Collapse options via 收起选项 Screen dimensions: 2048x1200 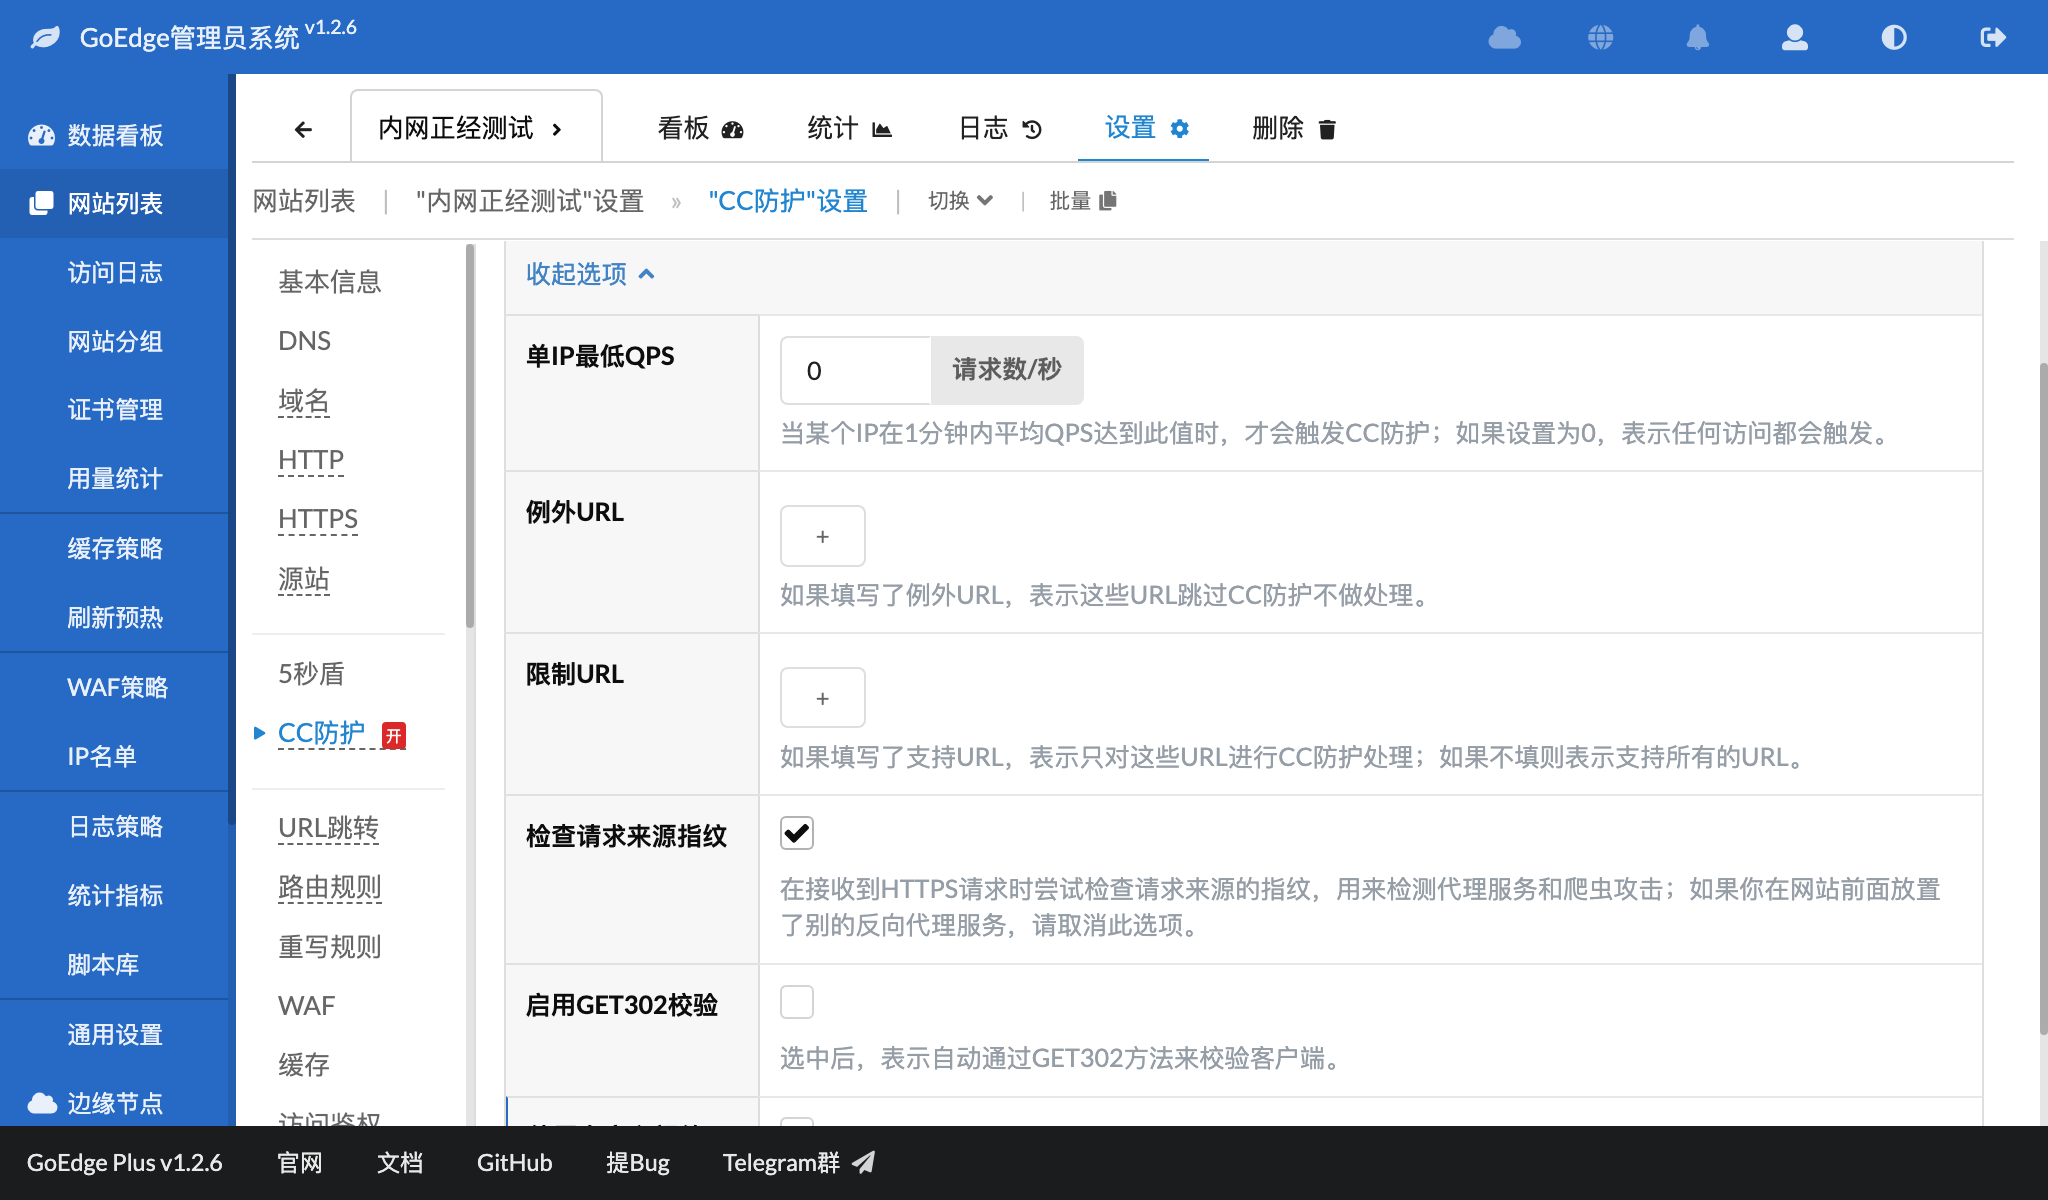[590, 274]
